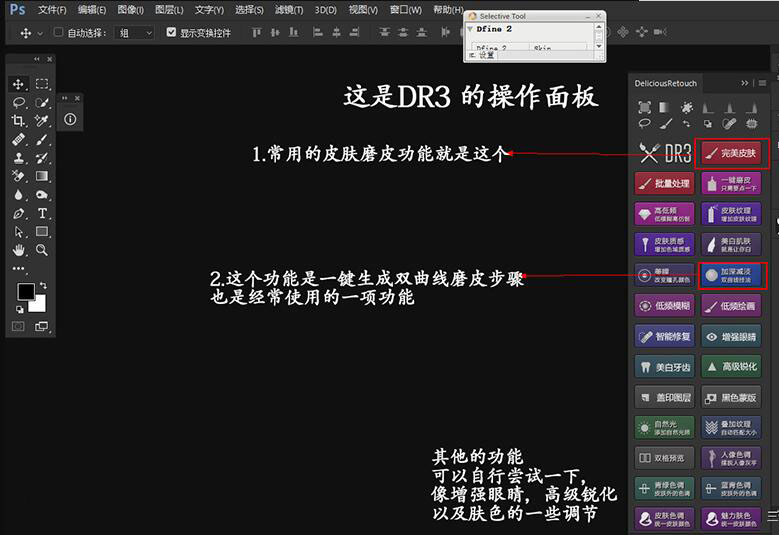Screen dimensions: 779x535
Task: Open the Edit Toolbar three-dots menu
Action: pyautogui.click(x=18, y=268)
